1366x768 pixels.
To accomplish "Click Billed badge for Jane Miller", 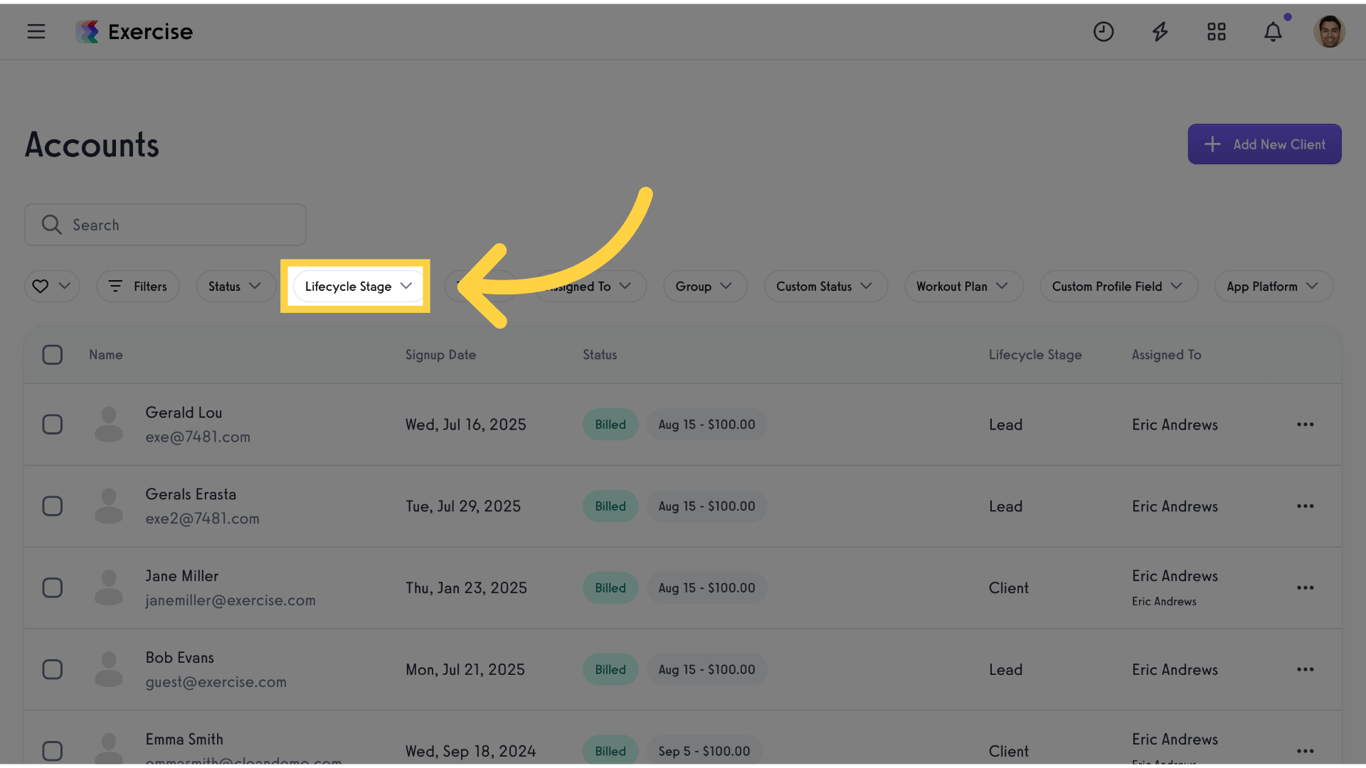I will click(x=610, y=588).
